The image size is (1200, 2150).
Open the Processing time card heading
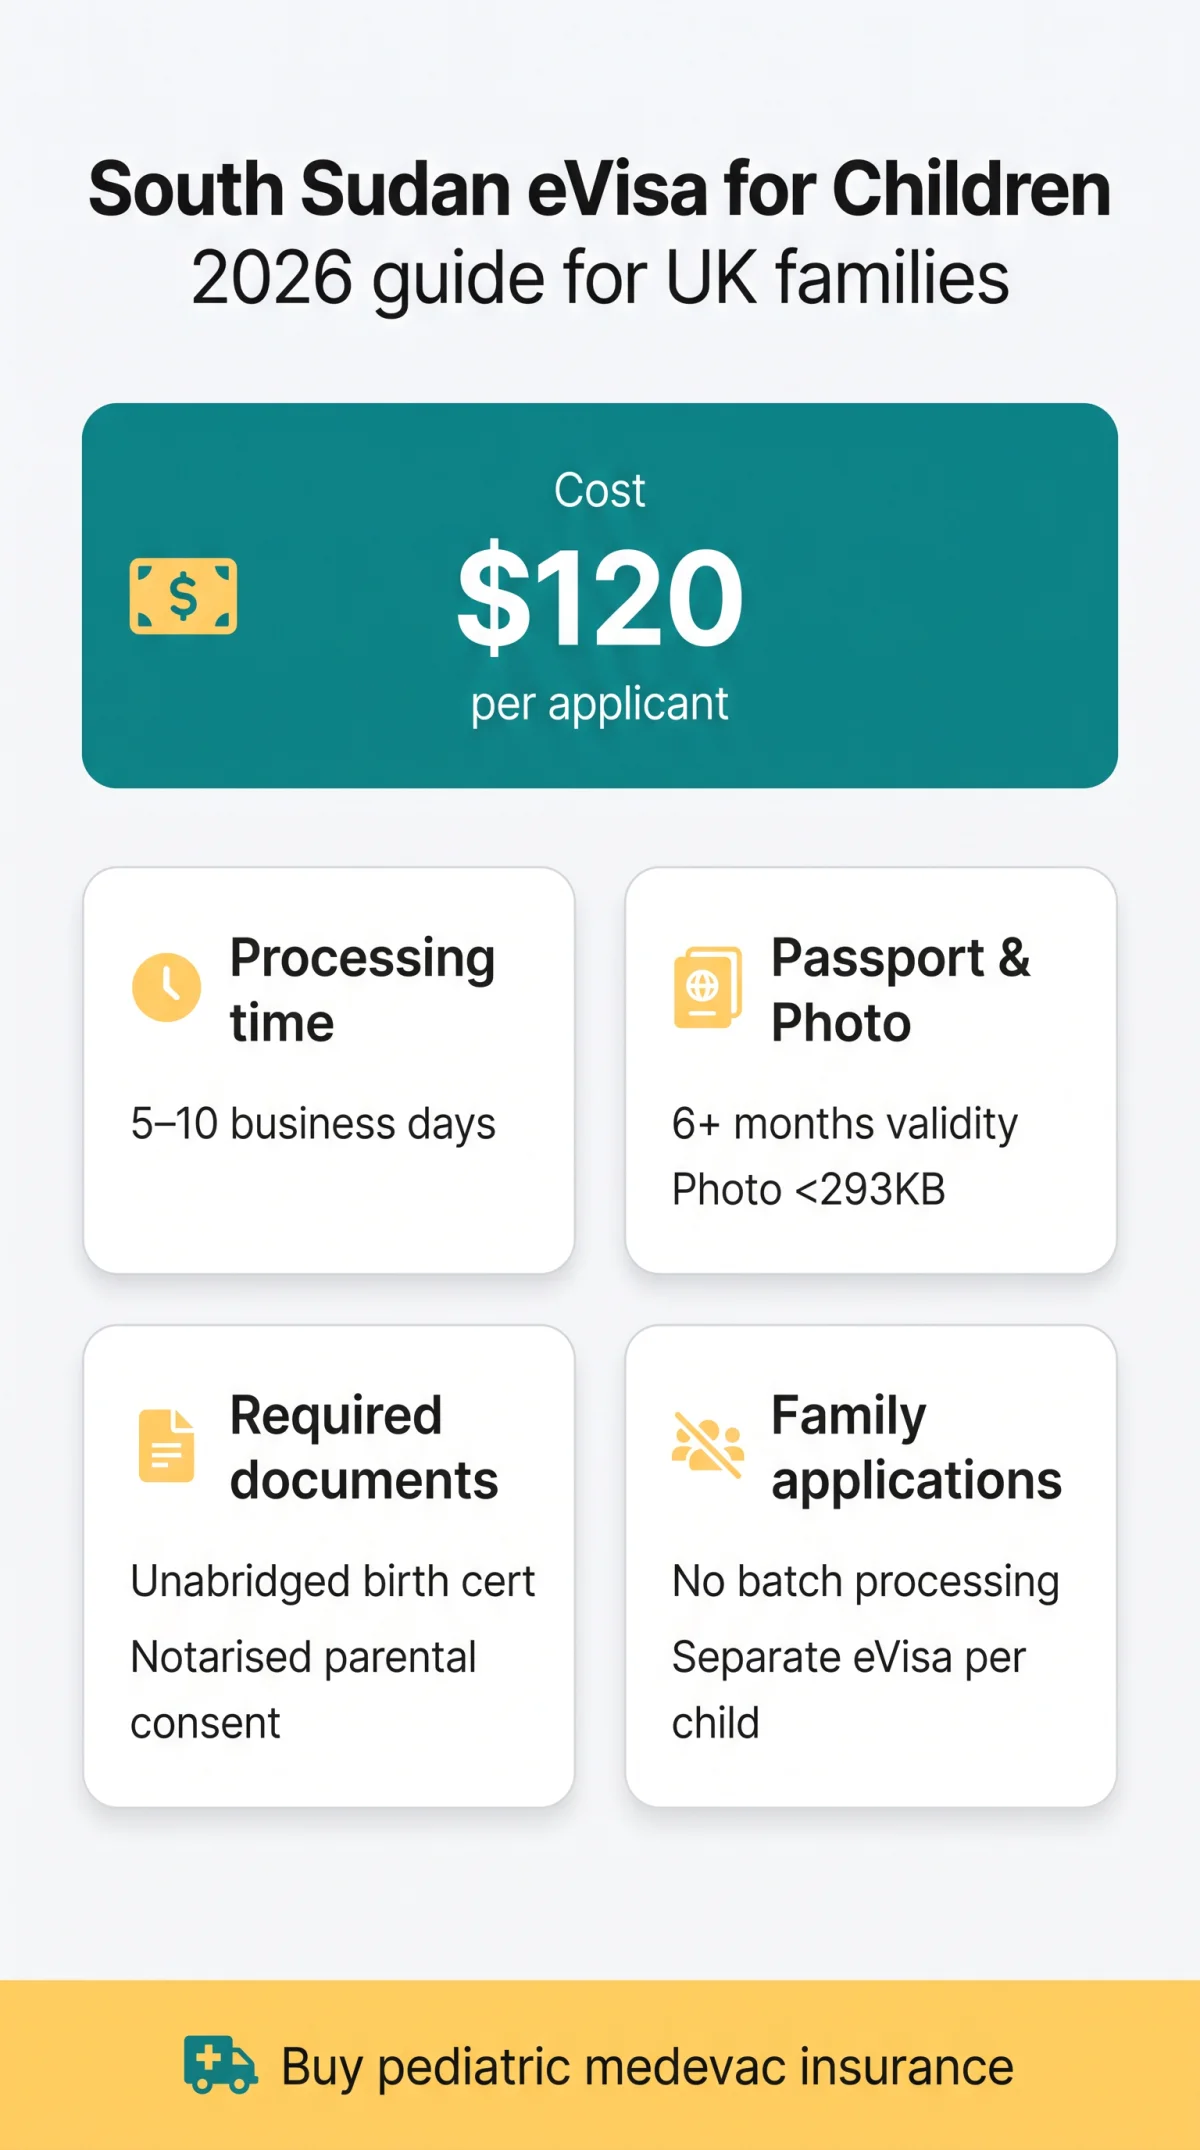click(x=362, y=989)
